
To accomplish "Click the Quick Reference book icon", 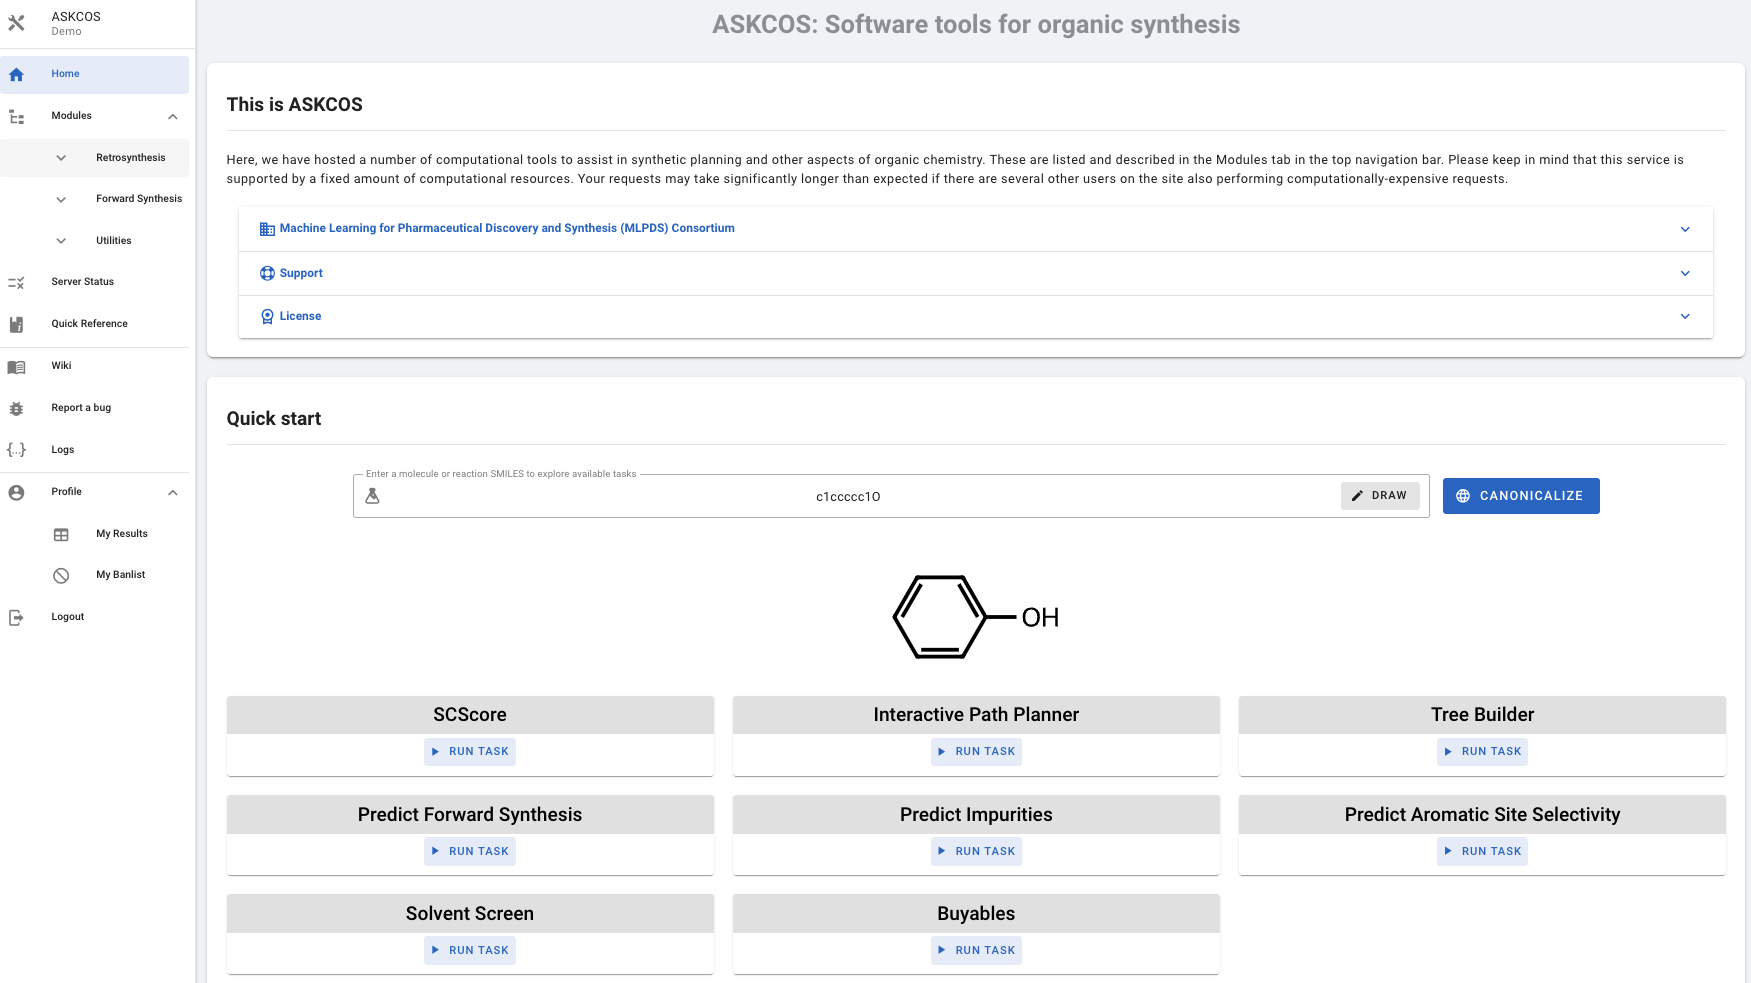I will [x=16, y=325].
